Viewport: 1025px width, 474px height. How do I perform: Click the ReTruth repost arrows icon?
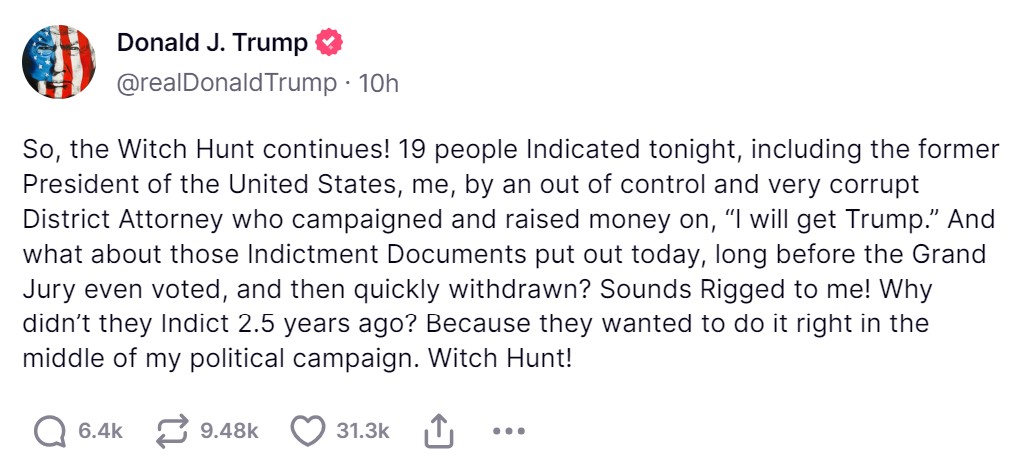(174, 431)
